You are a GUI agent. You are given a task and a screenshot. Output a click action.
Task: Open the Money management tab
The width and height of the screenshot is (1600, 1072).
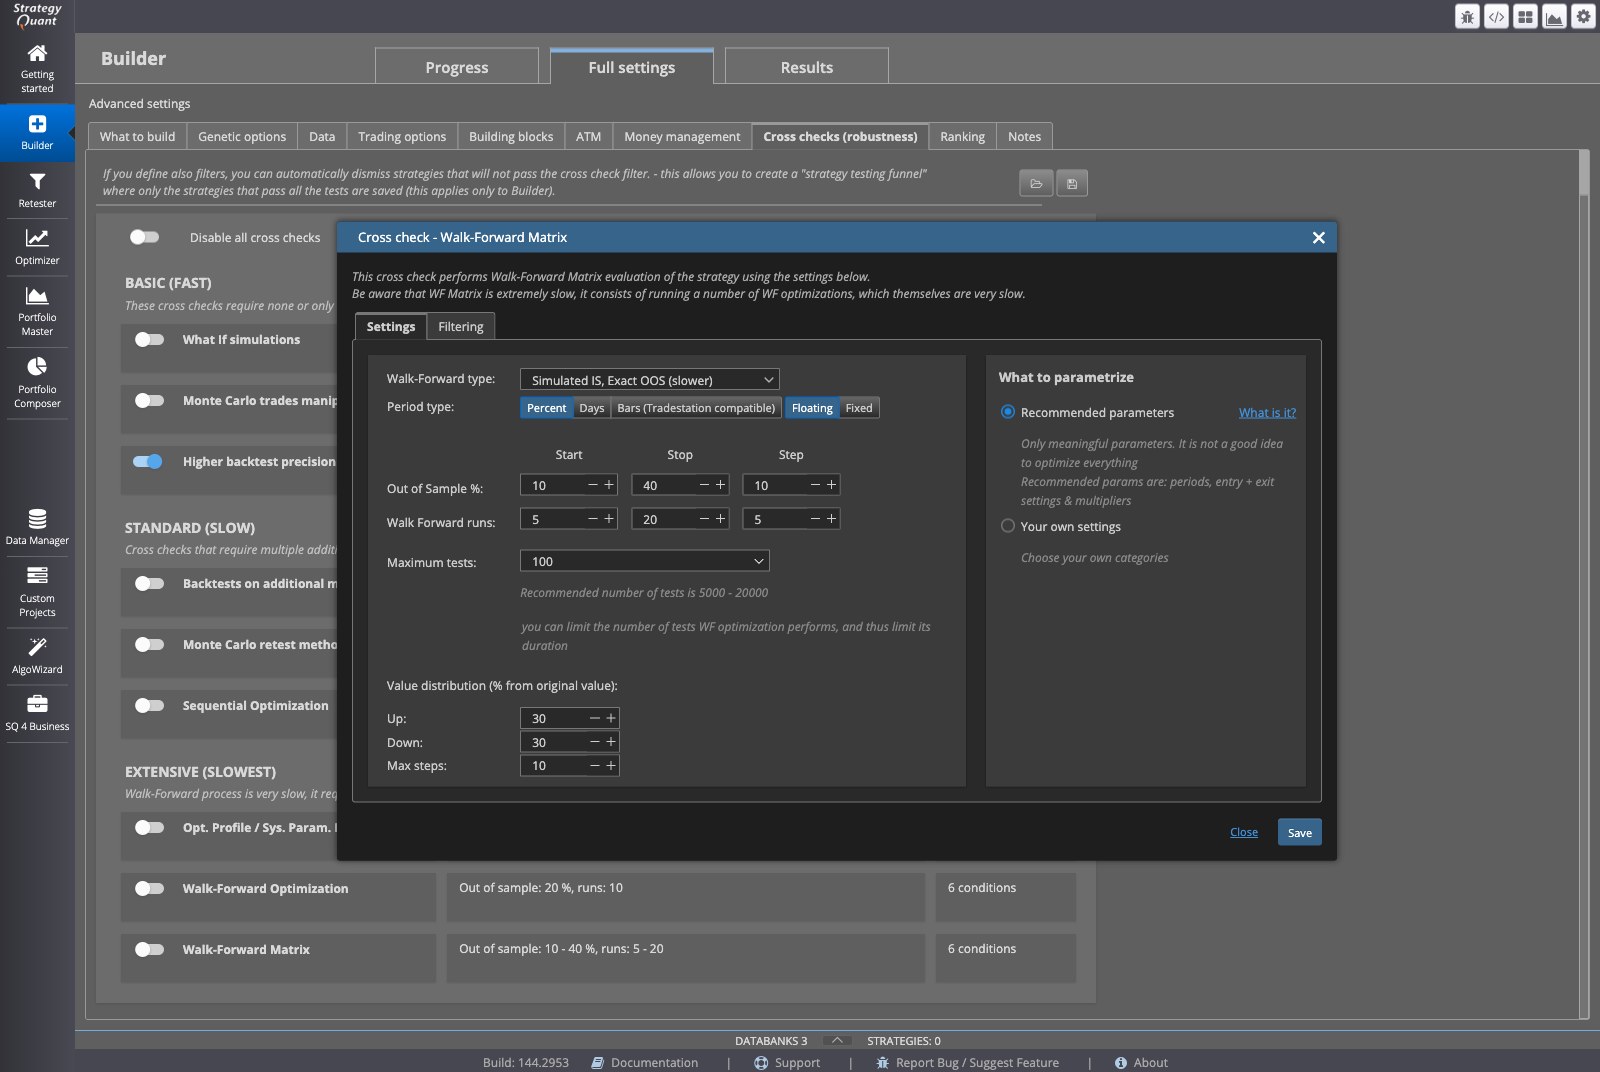682,136
